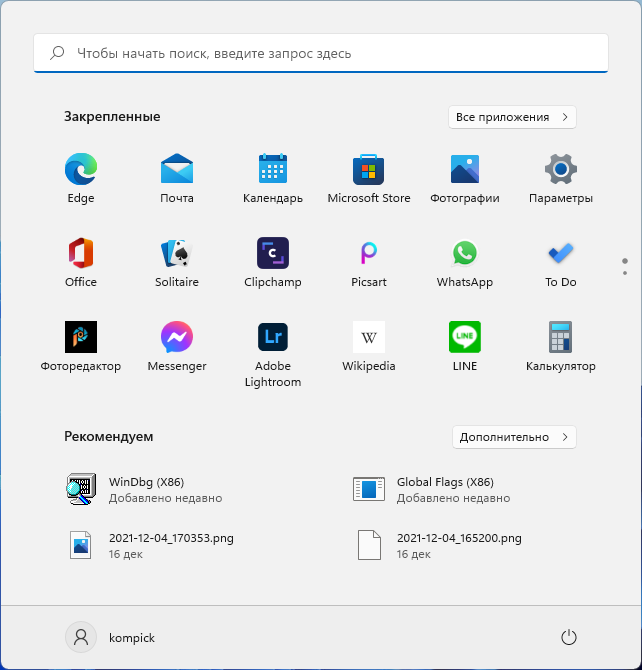Open Параметры settings gear

[x=561, y=179]
